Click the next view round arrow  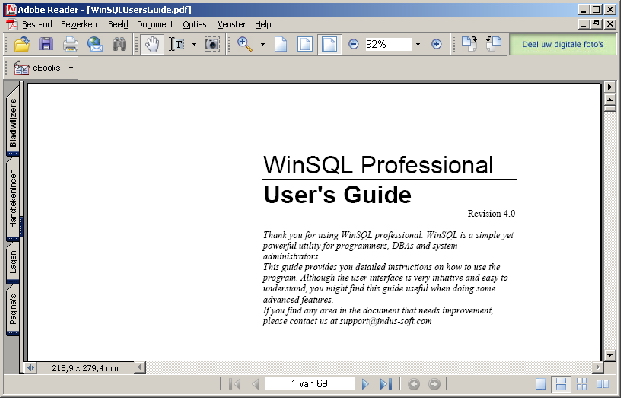pos(434,384)
